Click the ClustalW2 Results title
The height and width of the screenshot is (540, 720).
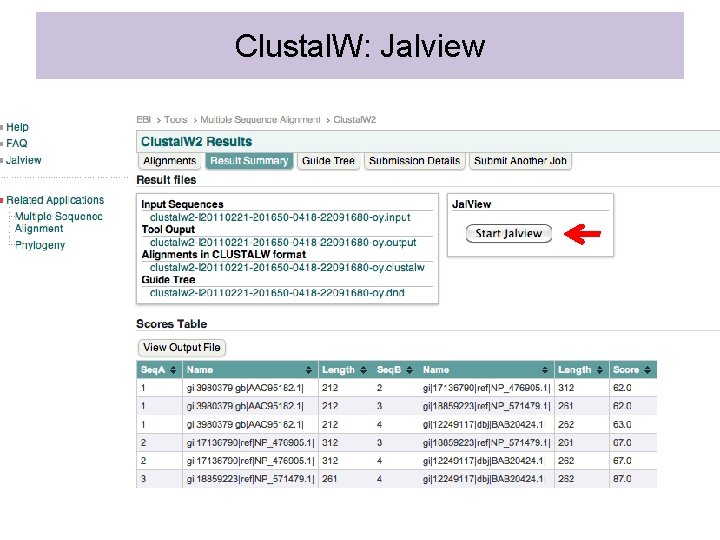[197, 141]
